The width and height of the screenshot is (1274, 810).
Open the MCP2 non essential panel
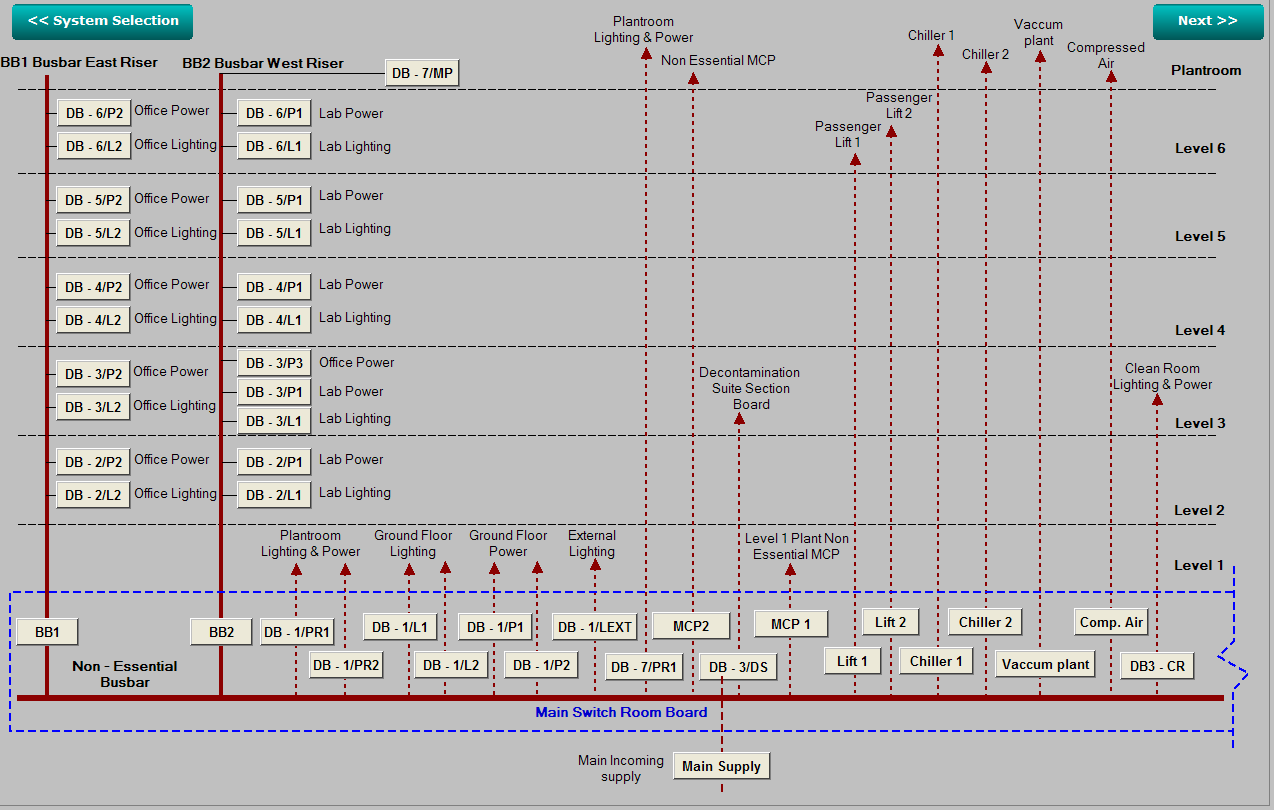click(691, 626)
